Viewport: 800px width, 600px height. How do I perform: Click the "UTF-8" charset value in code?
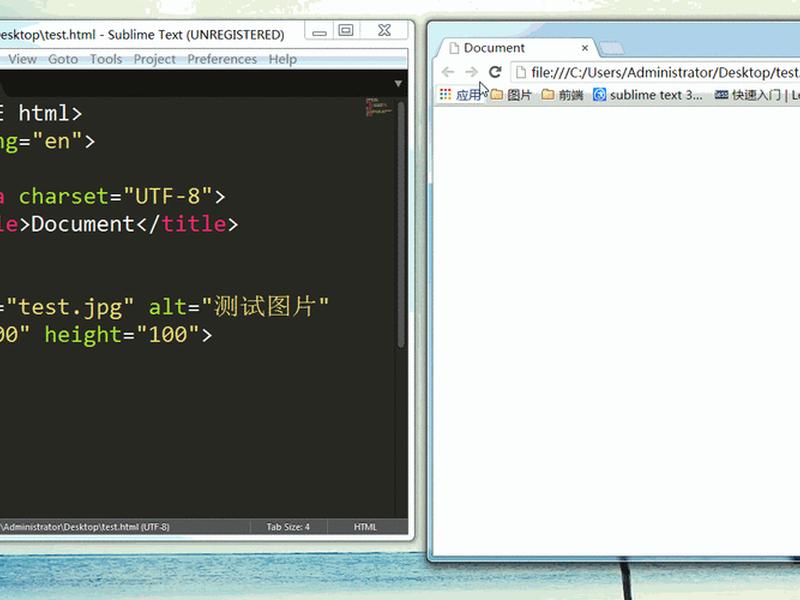coord(167,196)
